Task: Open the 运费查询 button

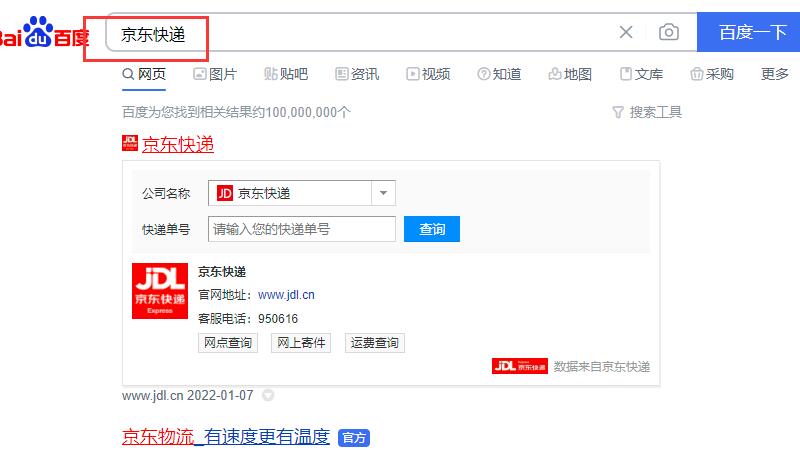Action: 375,343
